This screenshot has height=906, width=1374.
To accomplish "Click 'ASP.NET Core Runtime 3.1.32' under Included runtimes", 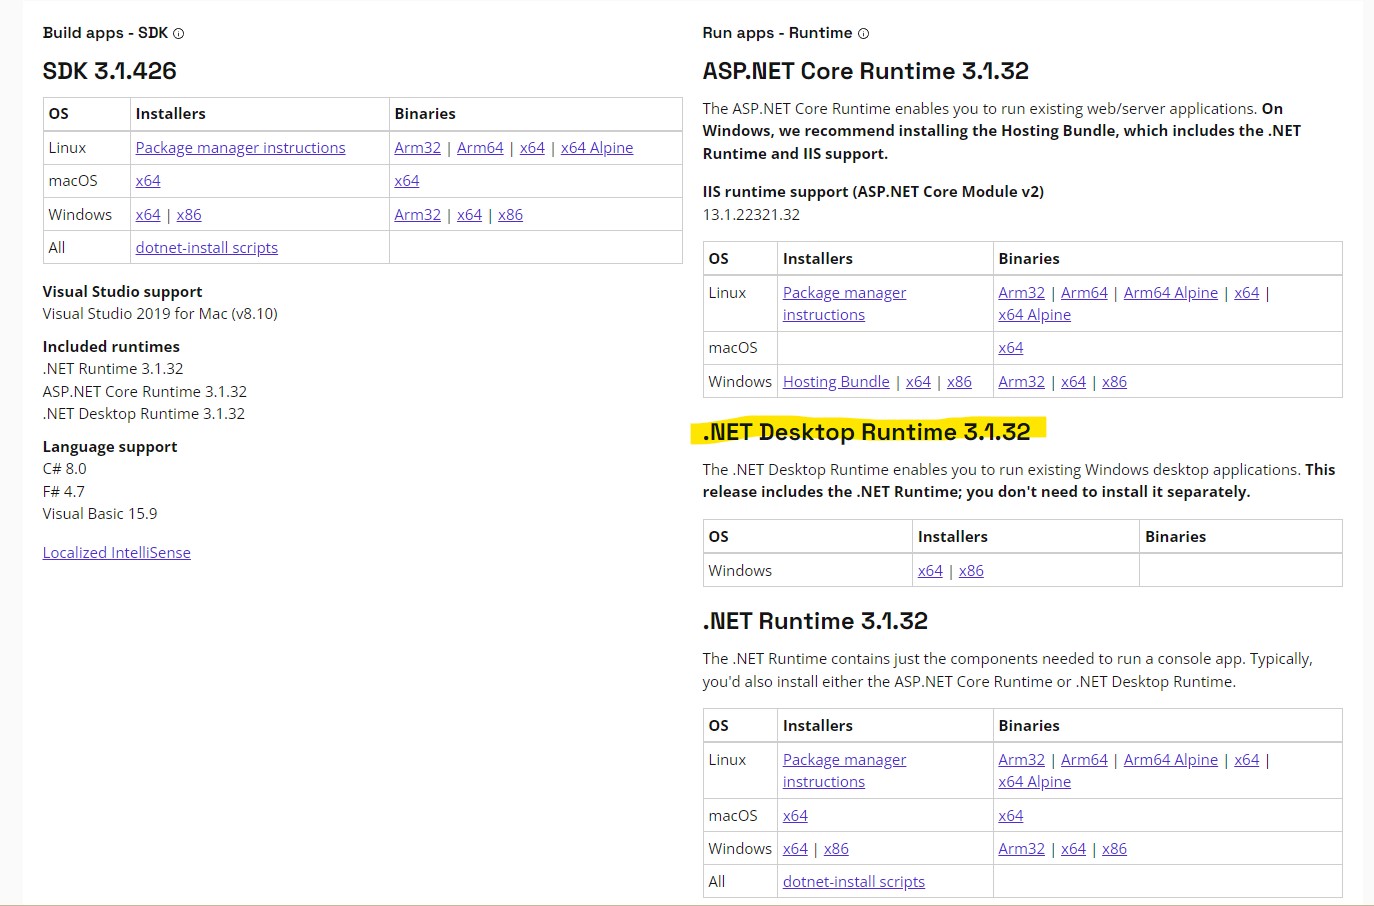I will pos(144,392).
